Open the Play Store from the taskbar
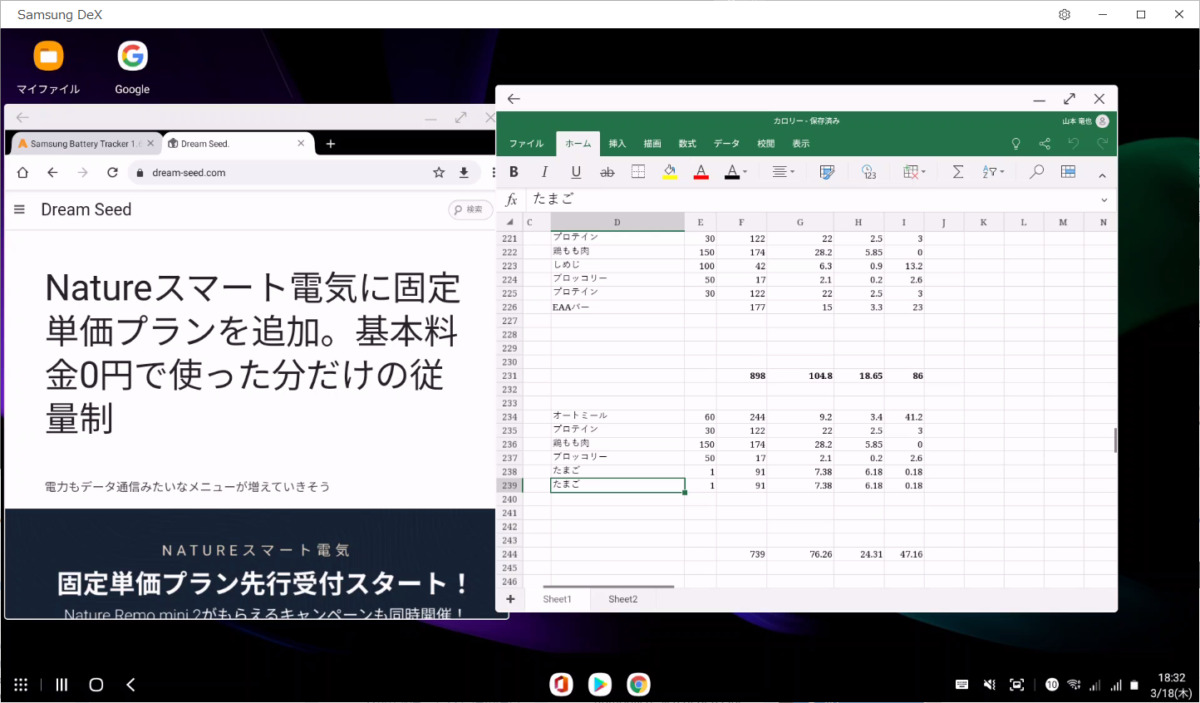Viewport: 1200px width, 703px height. tap(600, 685)
